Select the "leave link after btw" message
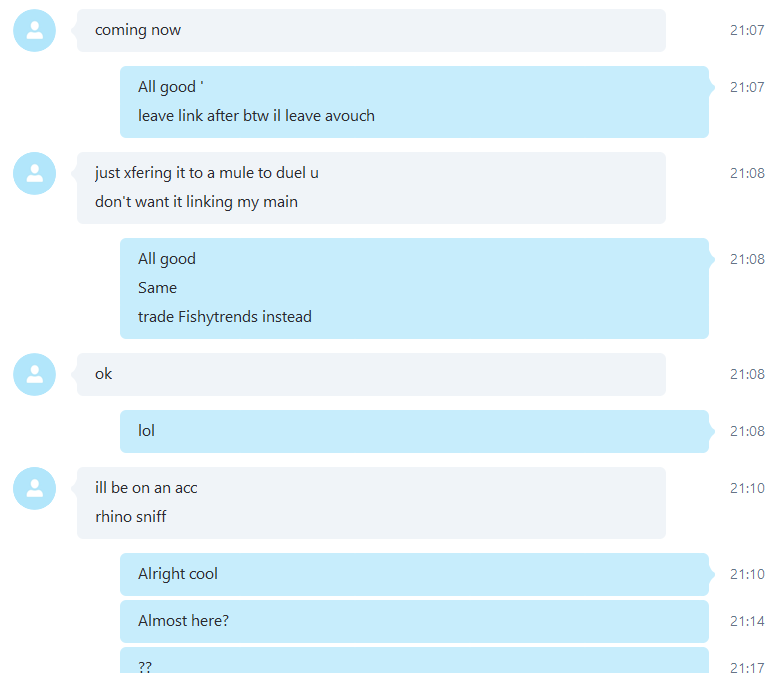Image resolution: width=774 pixels, height=684 pixels. point(256,115)
